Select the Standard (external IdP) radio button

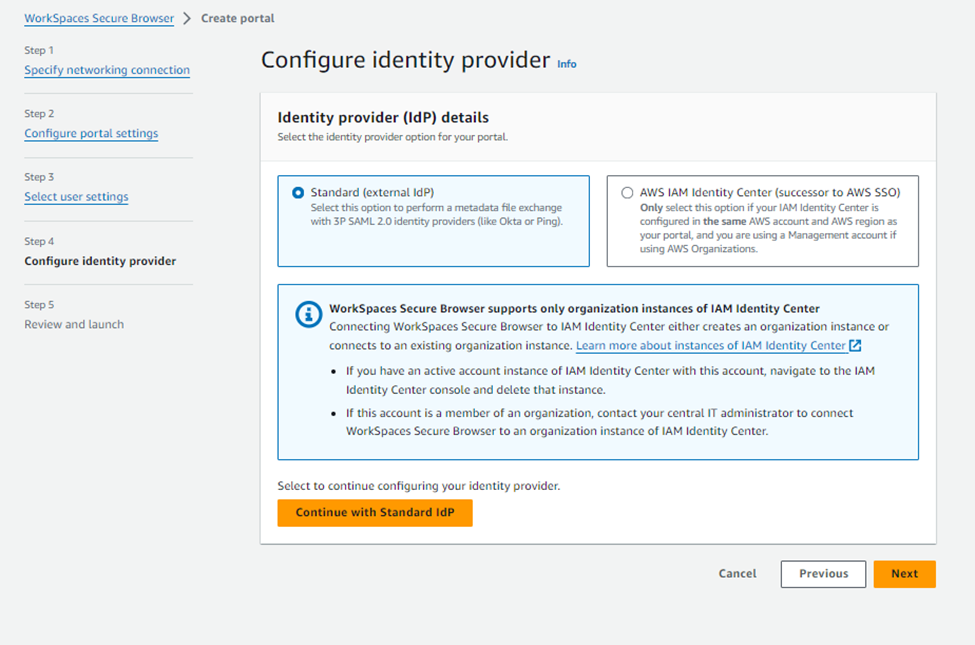(x=298, y=193)
